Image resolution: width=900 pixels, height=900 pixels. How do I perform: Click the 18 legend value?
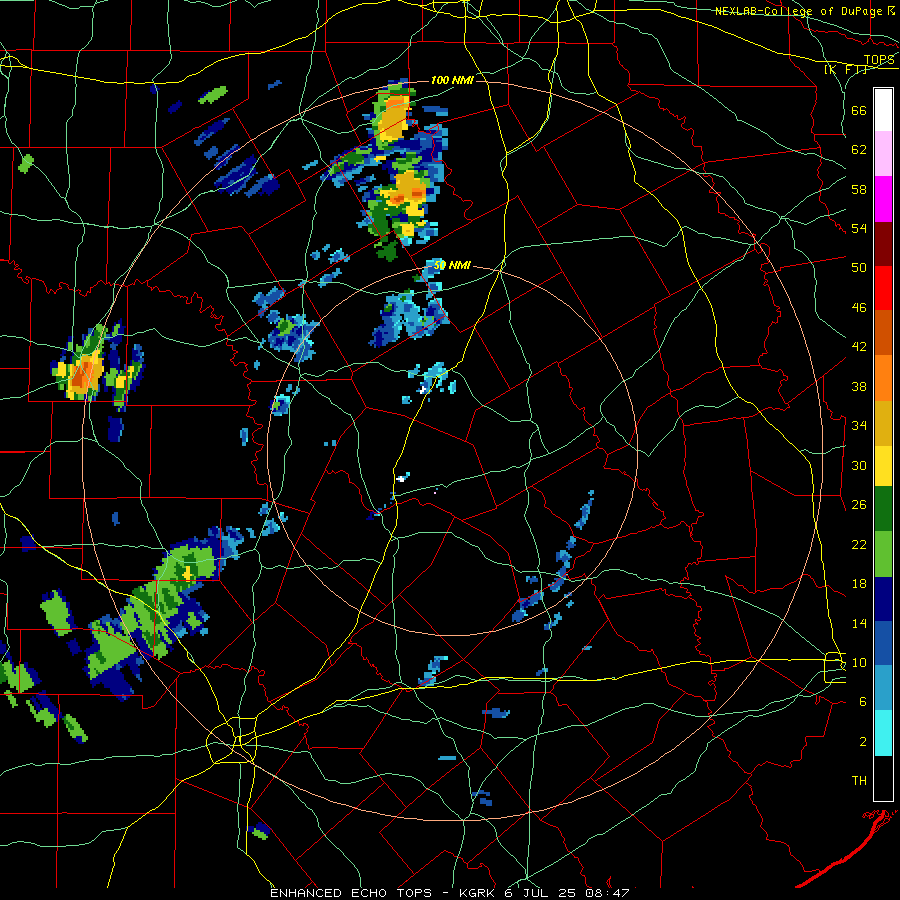pos(859,583)
